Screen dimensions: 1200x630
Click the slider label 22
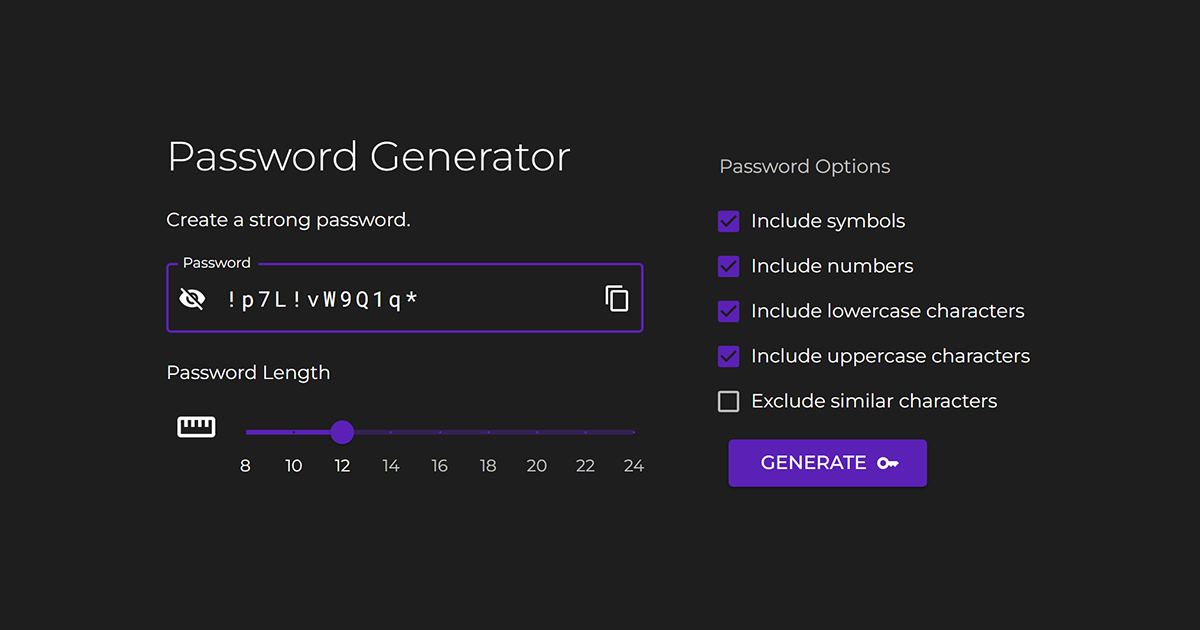tap(585, 466)
